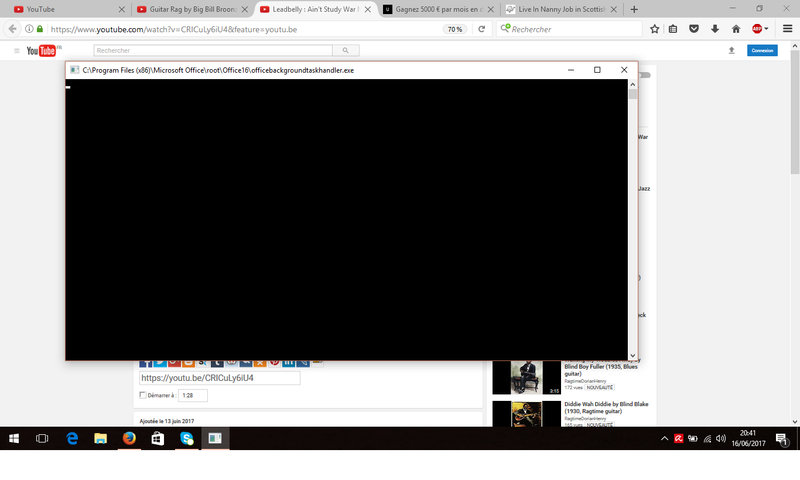This screenshot has height=480, width=800.
Task: Click the console scrollbar up arrow
Action: tap(633, 84)
